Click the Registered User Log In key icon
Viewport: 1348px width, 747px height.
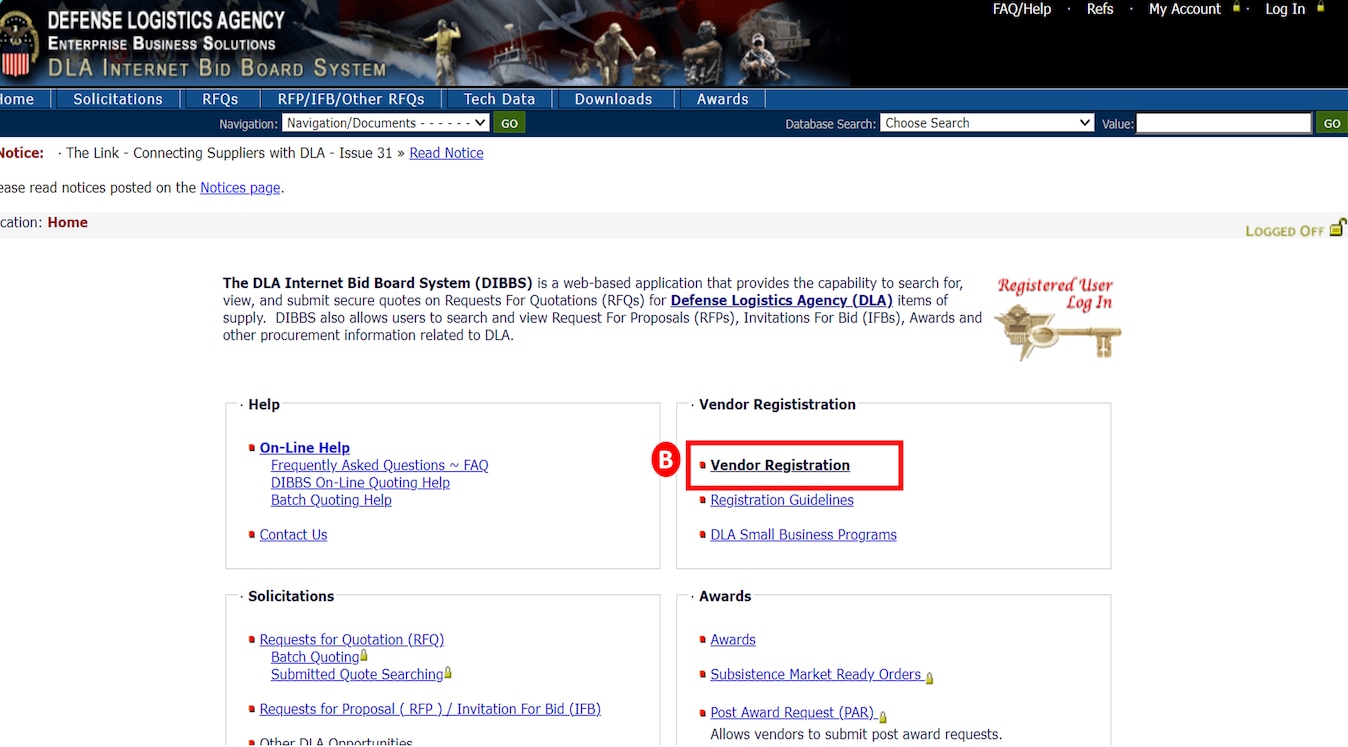pos(1057,318)
